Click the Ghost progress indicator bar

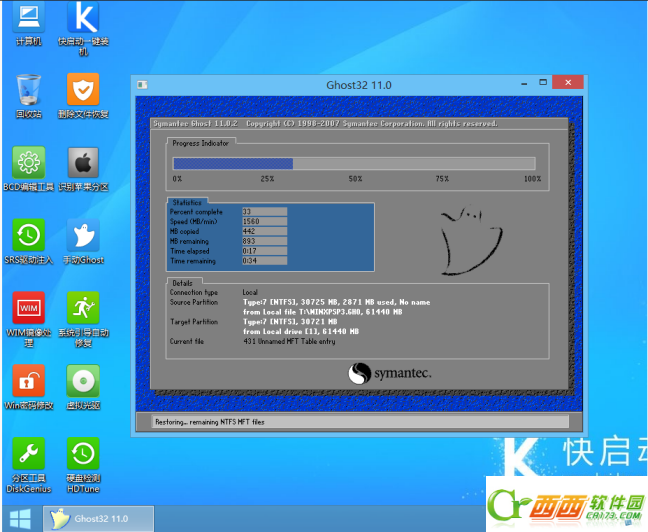(354, 163)
